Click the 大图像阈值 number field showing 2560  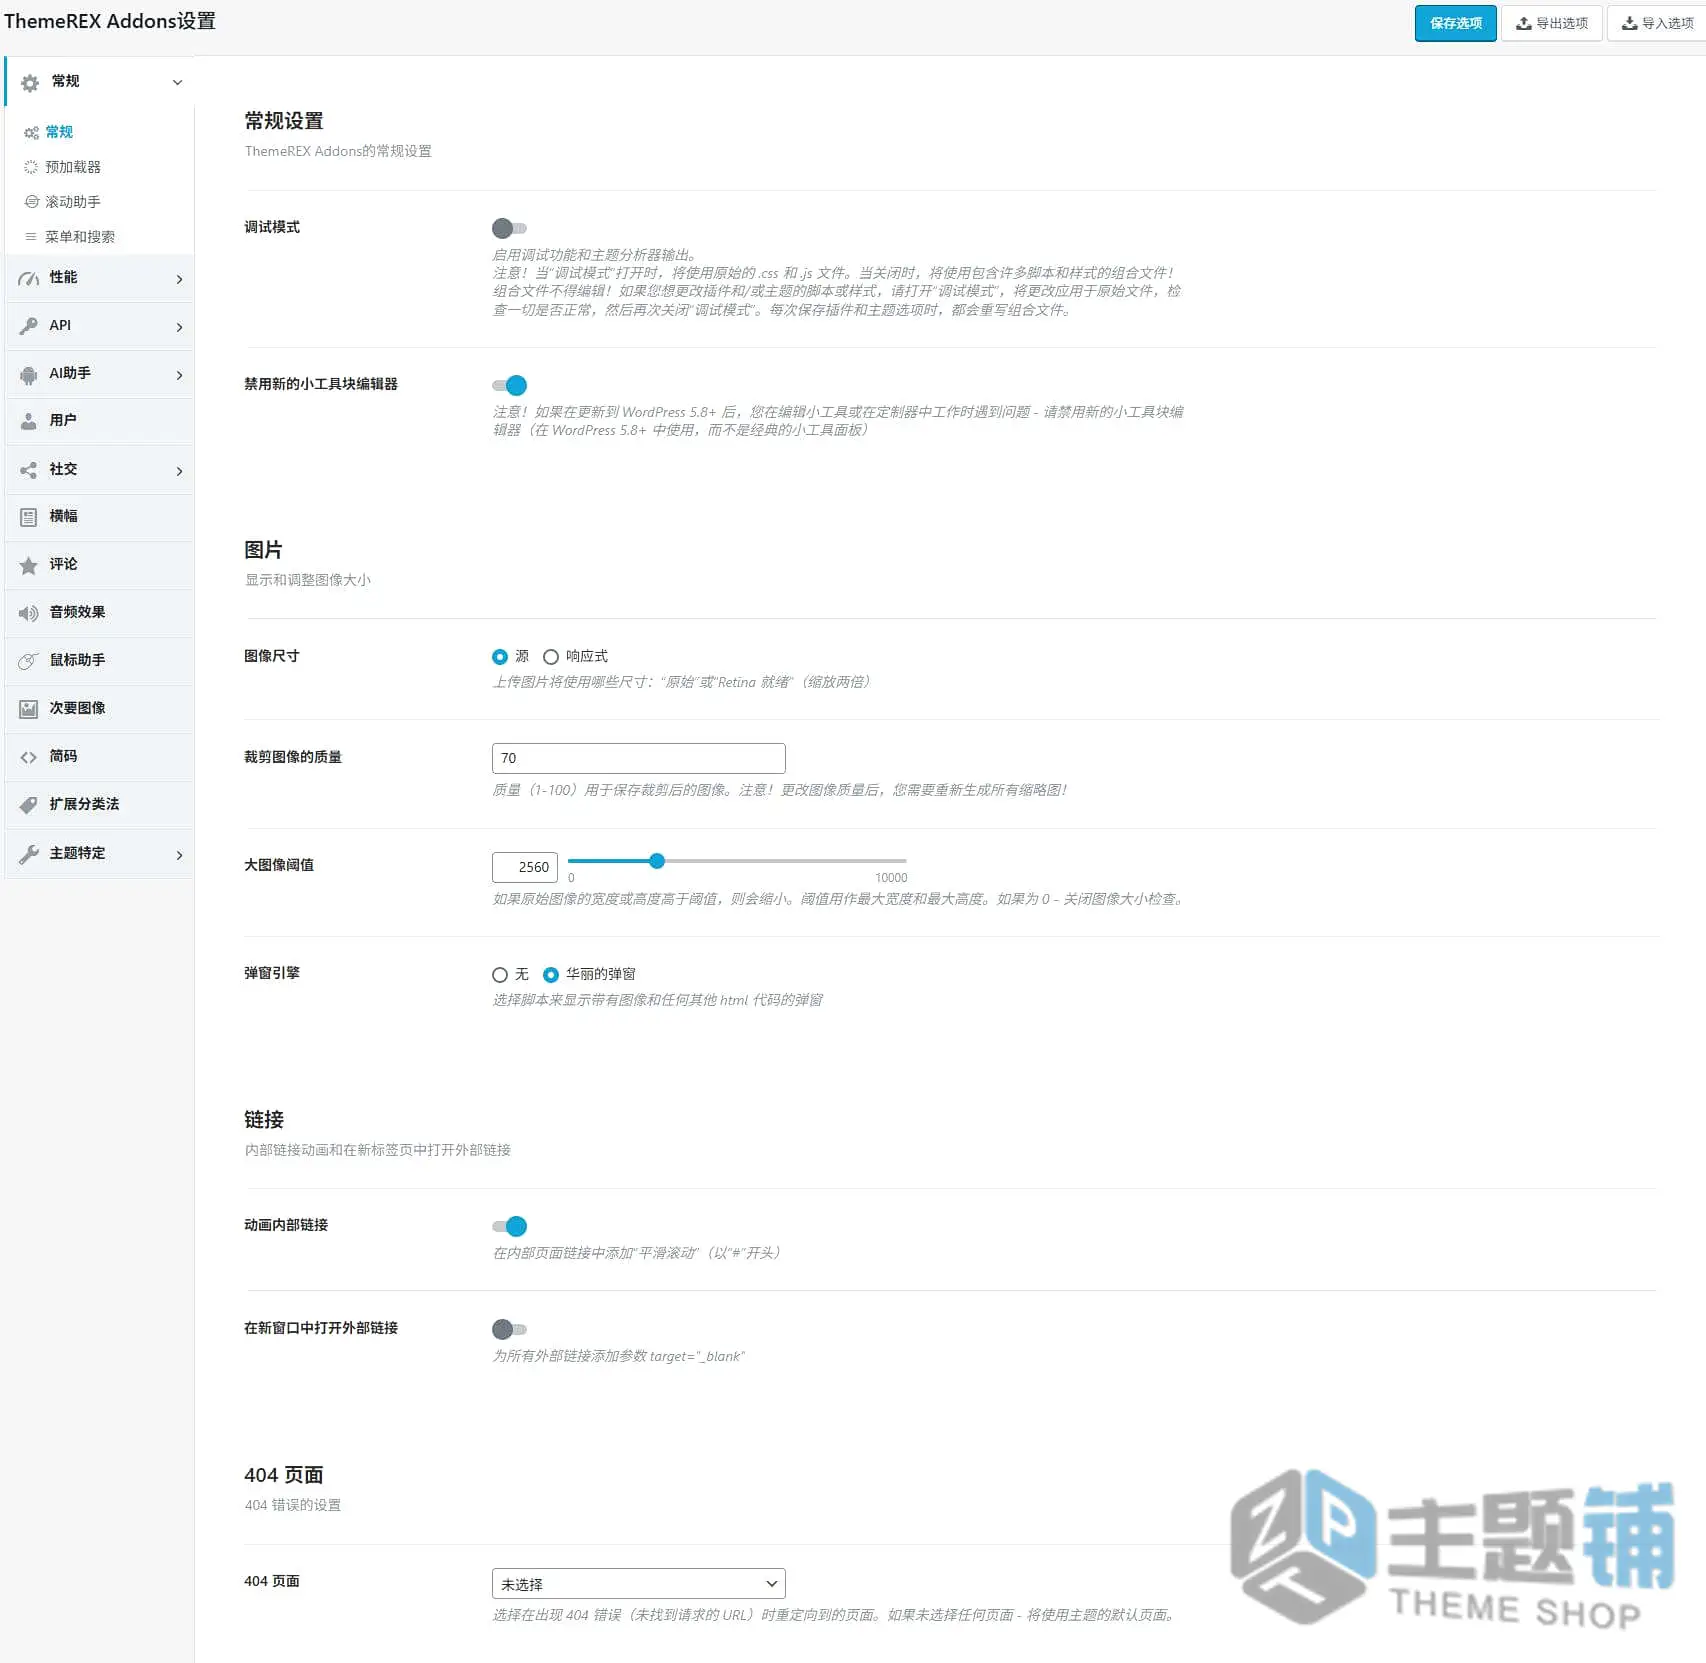(x=524, y=867)
